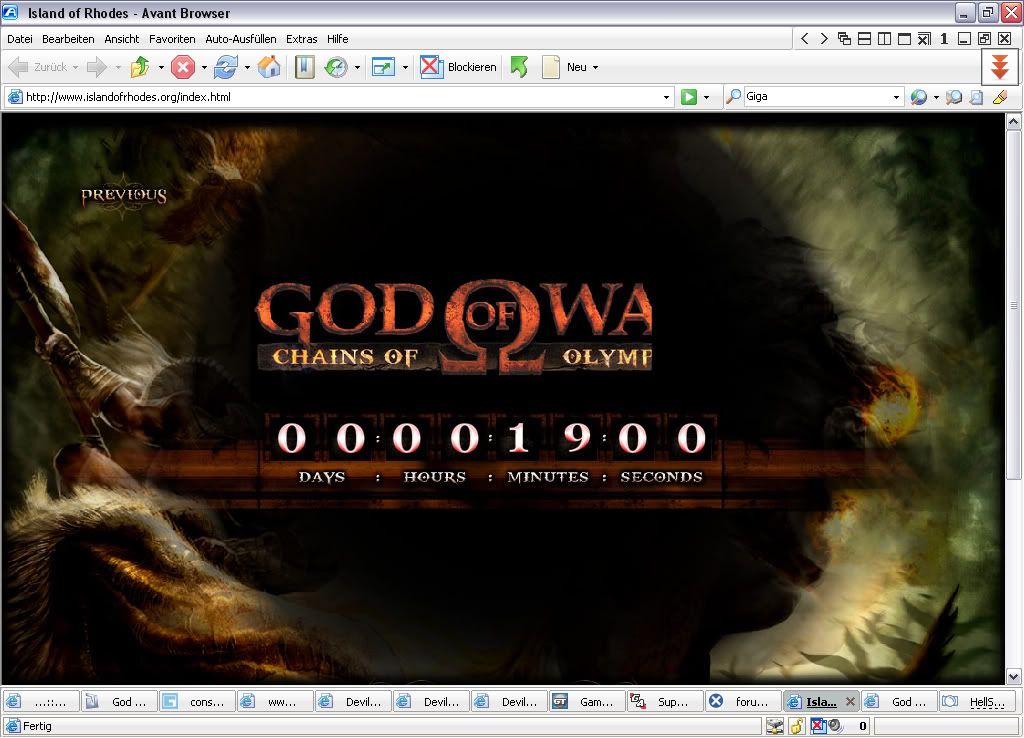Click the cascade windows icon

844,39
